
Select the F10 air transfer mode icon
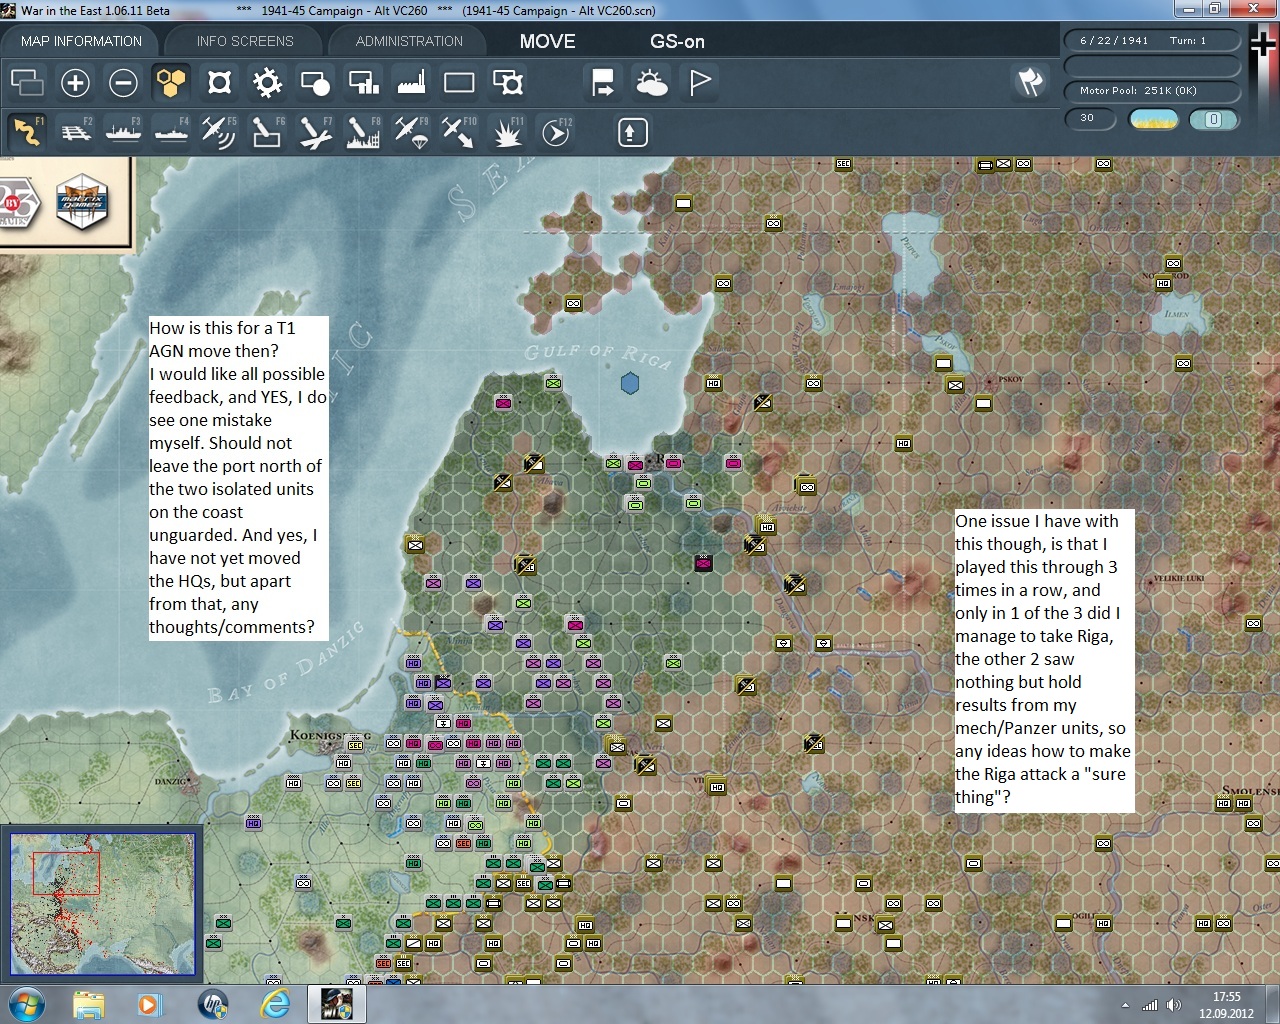tap(459, 131)
